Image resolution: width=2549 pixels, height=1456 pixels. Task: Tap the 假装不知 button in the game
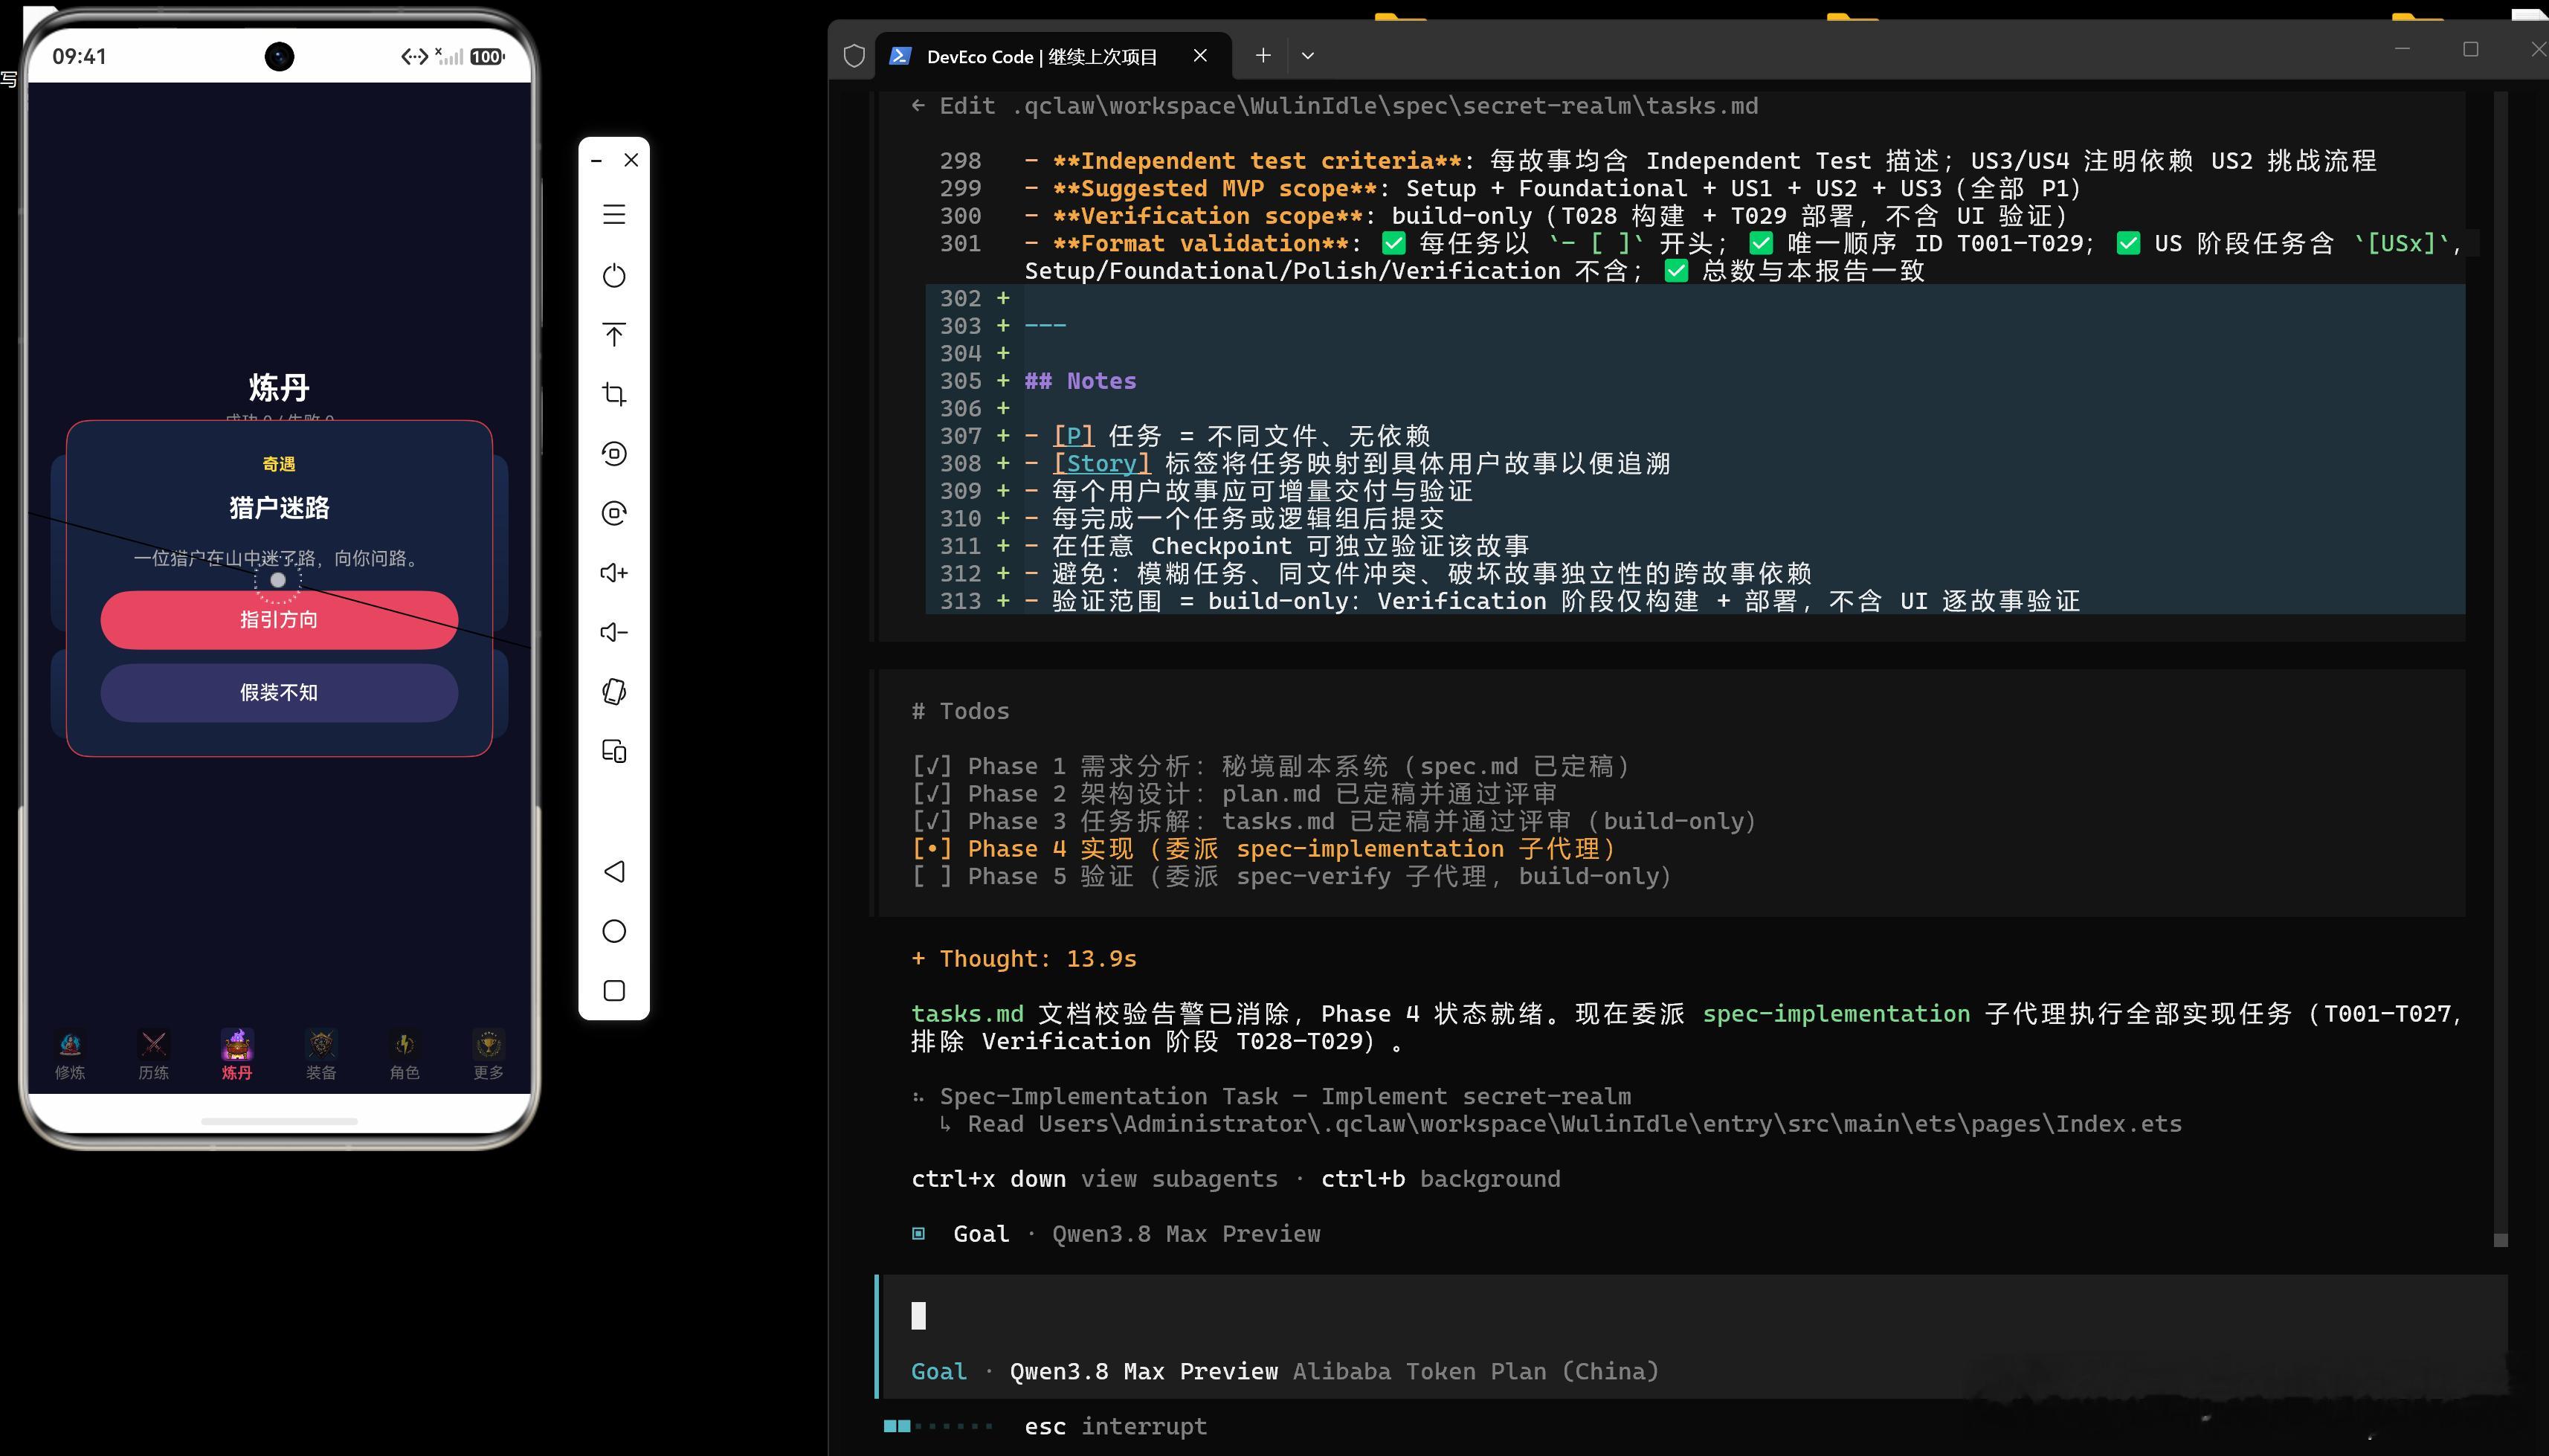click(279, 693)
